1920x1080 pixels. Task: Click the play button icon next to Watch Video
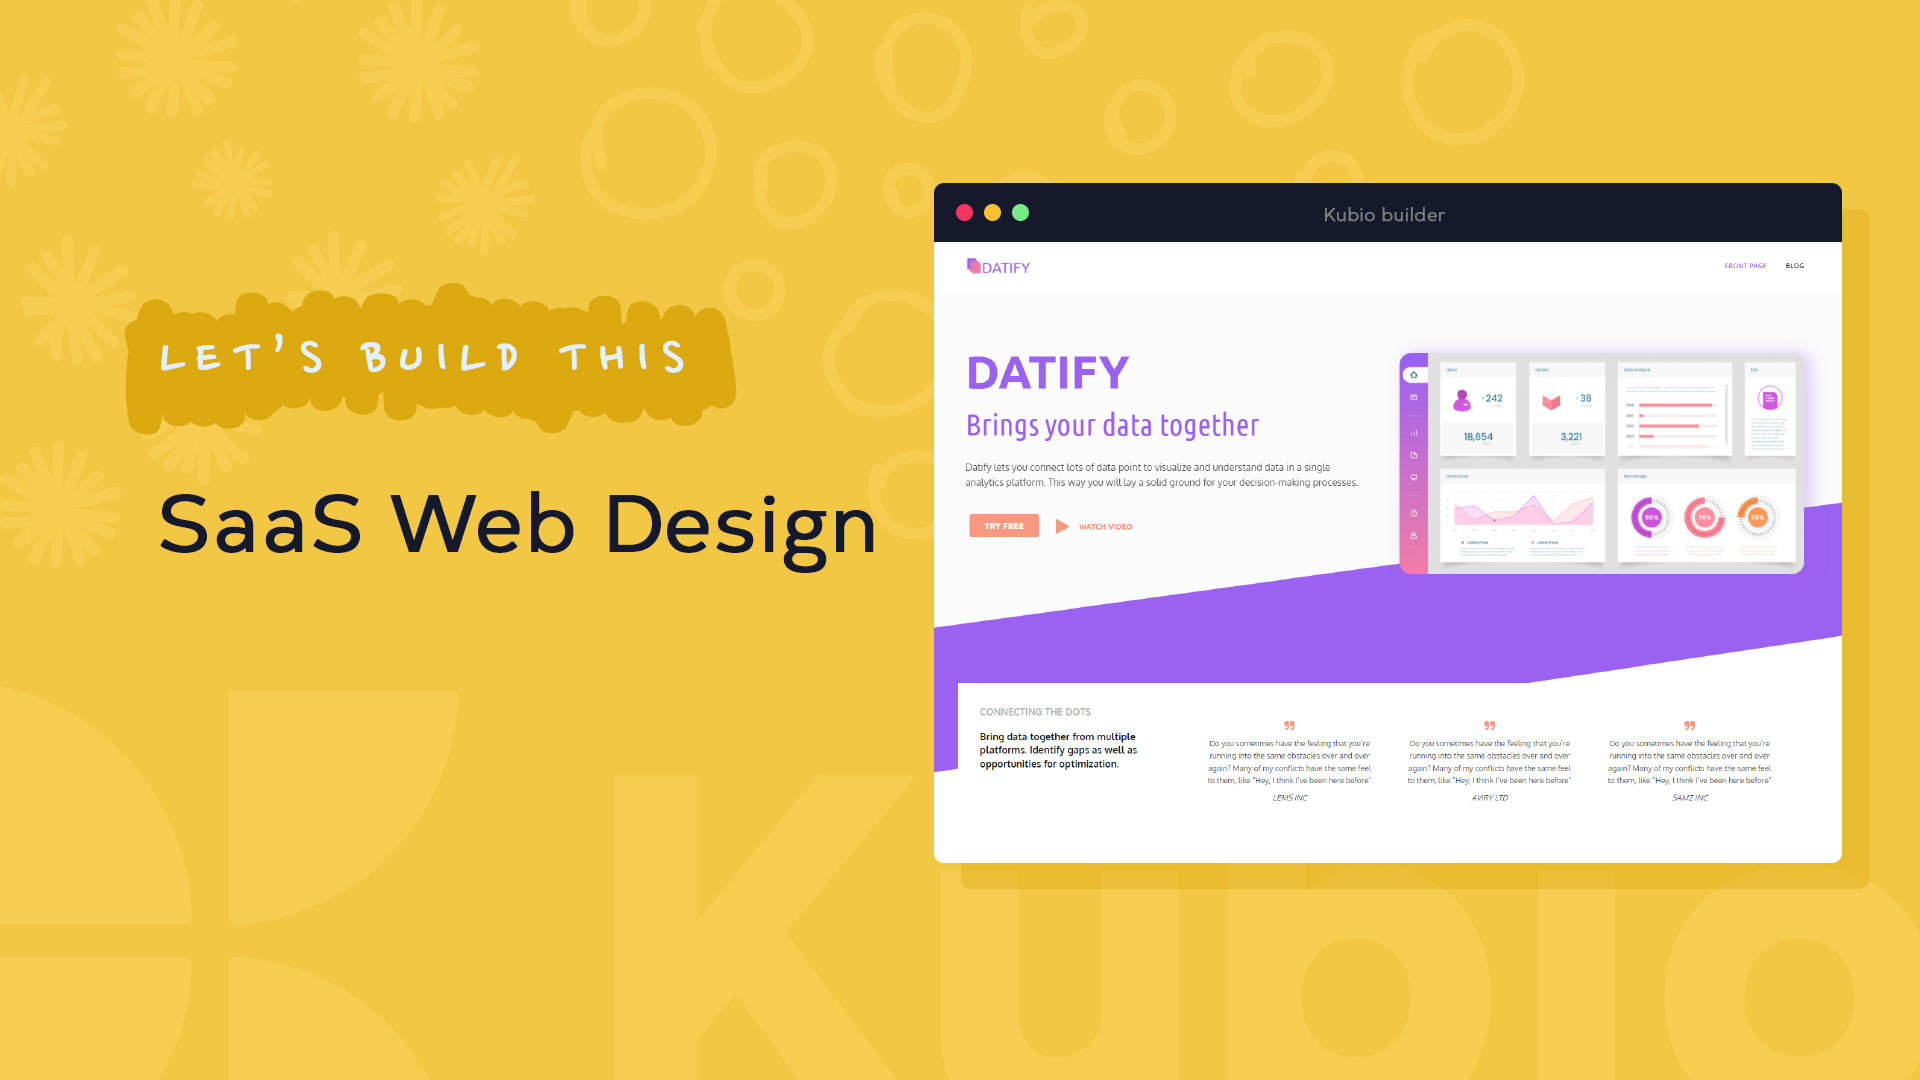click(1062, 526)
